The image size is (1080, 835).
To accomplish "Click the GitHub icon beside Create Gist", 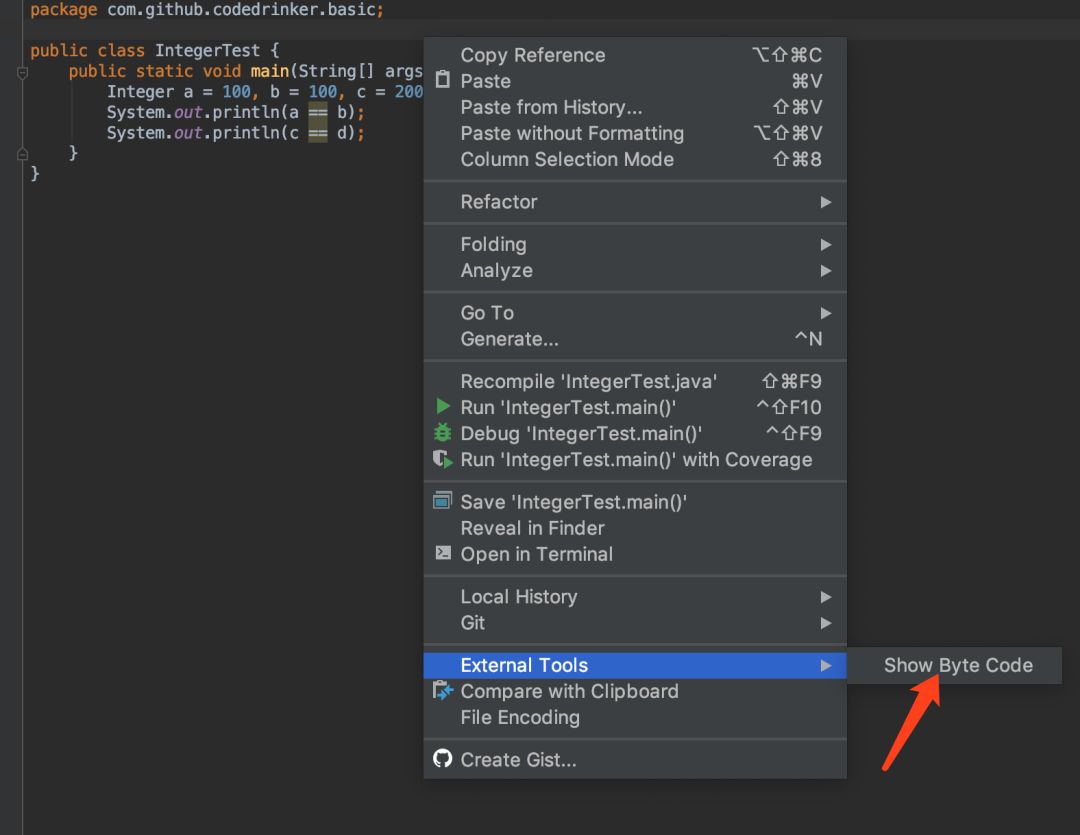I will coord(443,759).
